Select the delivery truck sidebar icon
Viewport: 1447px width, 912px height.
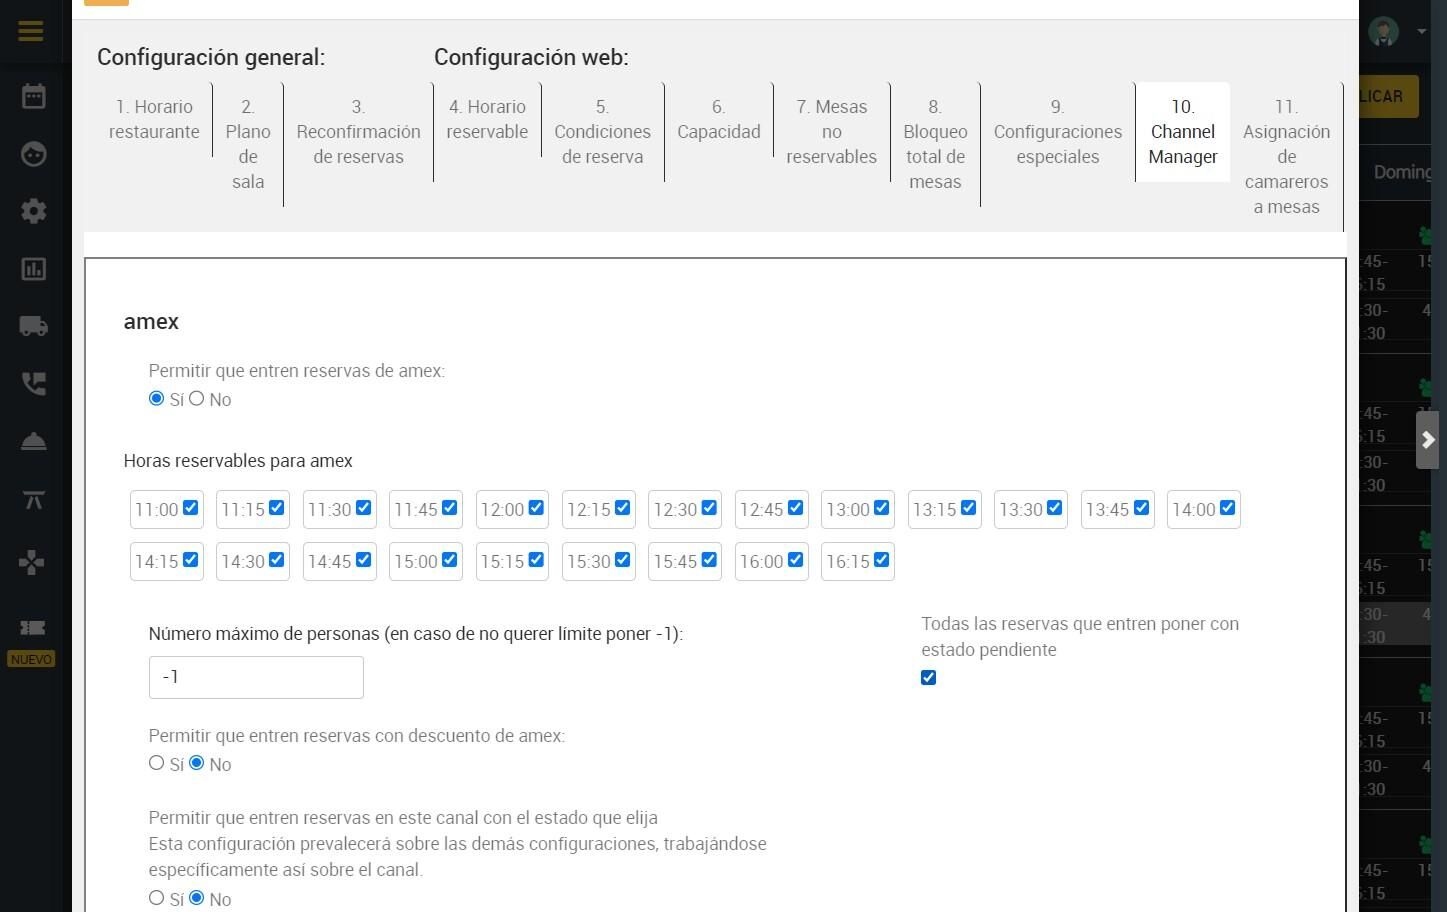33,326
